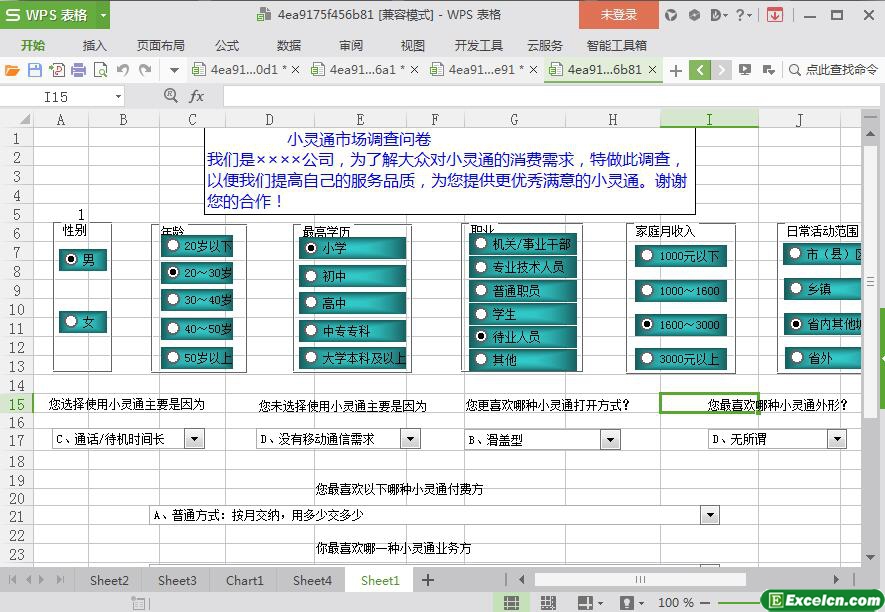Click the Print icon in quick toolbar
Screen dimensions: 885x612
tap(78, 70)
